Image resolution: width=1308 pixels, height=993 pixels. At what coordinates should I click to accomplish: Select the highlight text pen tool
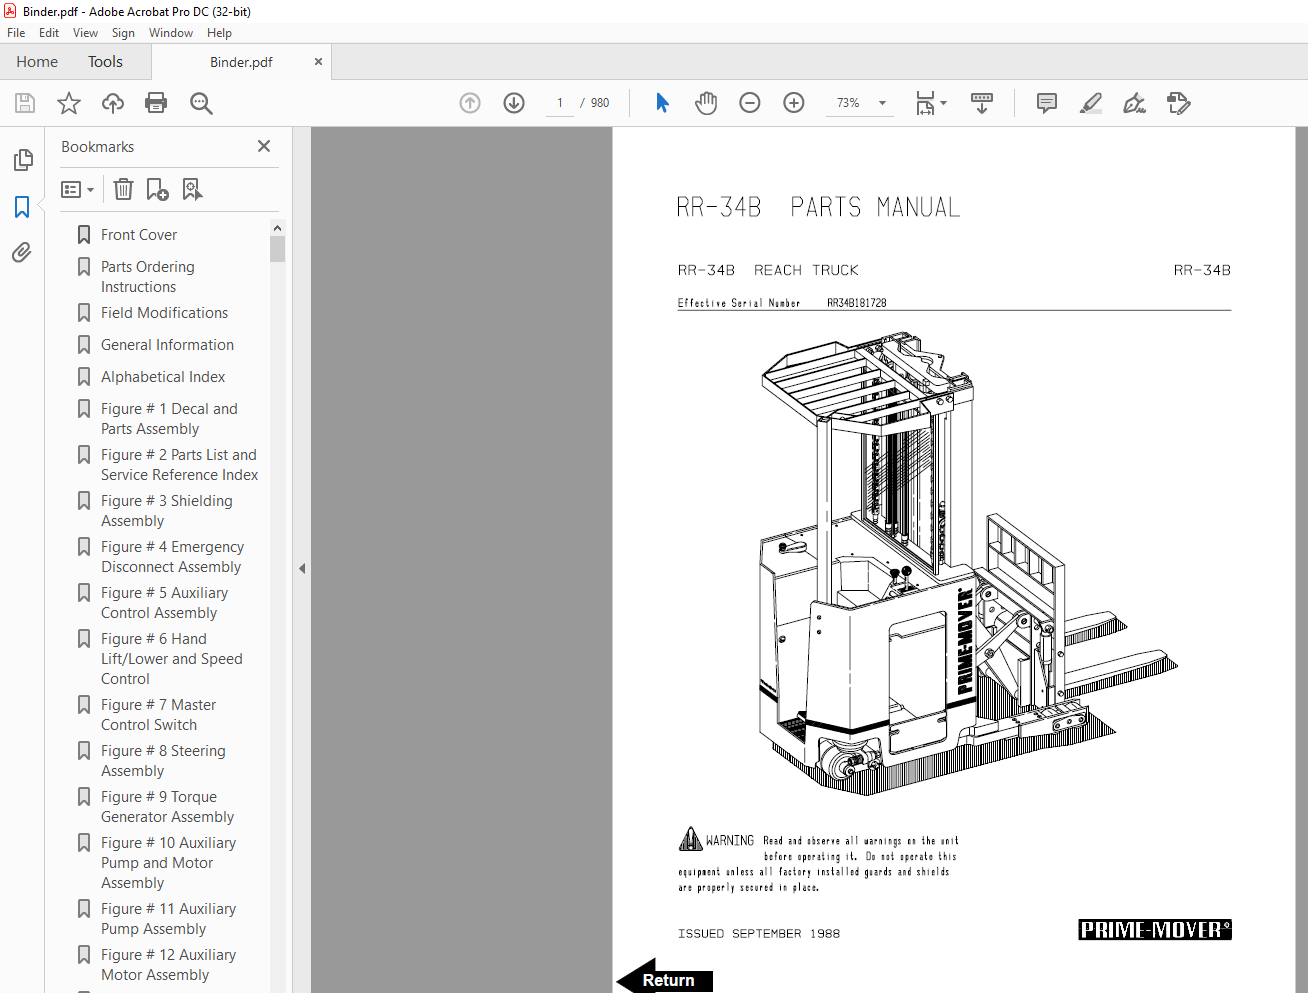pyautogui.click(x=1091, y=103)
